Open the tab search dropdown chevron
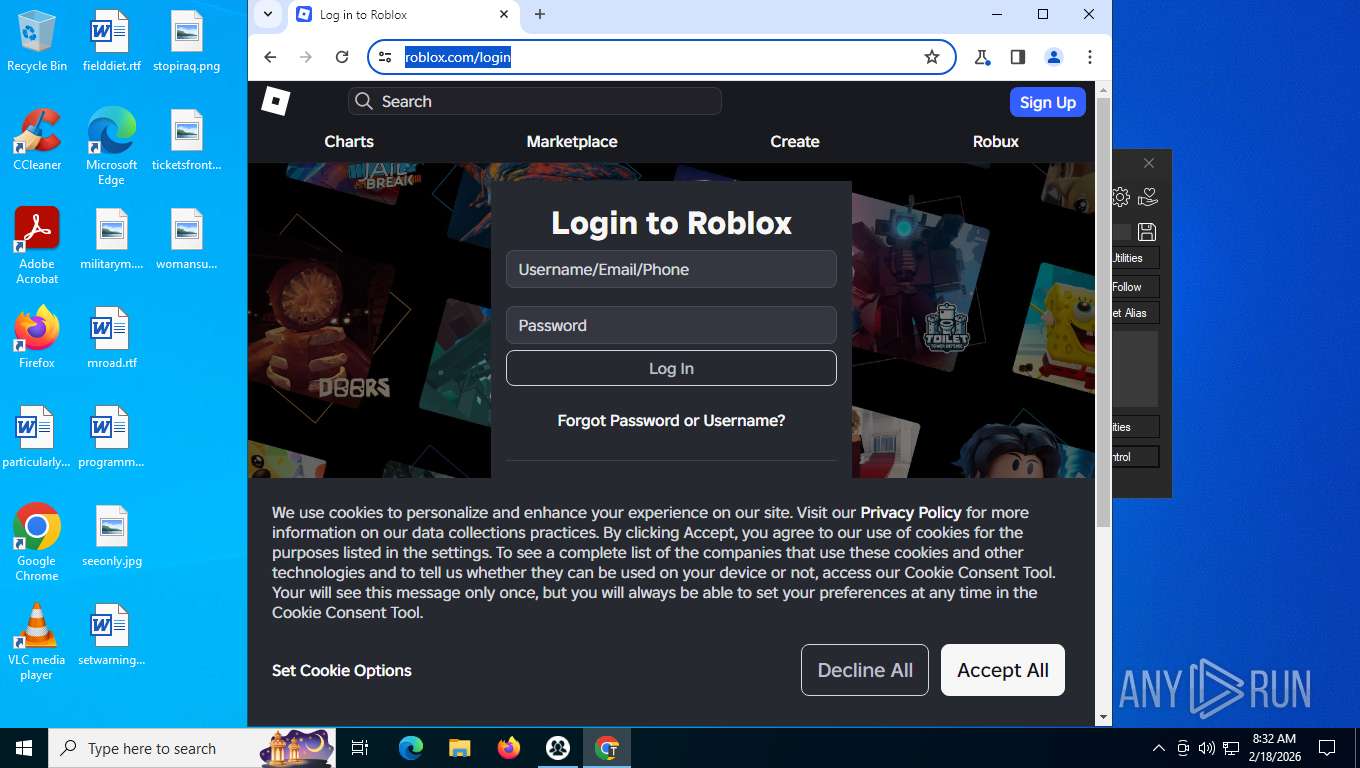Image resolution: width=1360 pixels, height=768 pixels. coord(267,14)
